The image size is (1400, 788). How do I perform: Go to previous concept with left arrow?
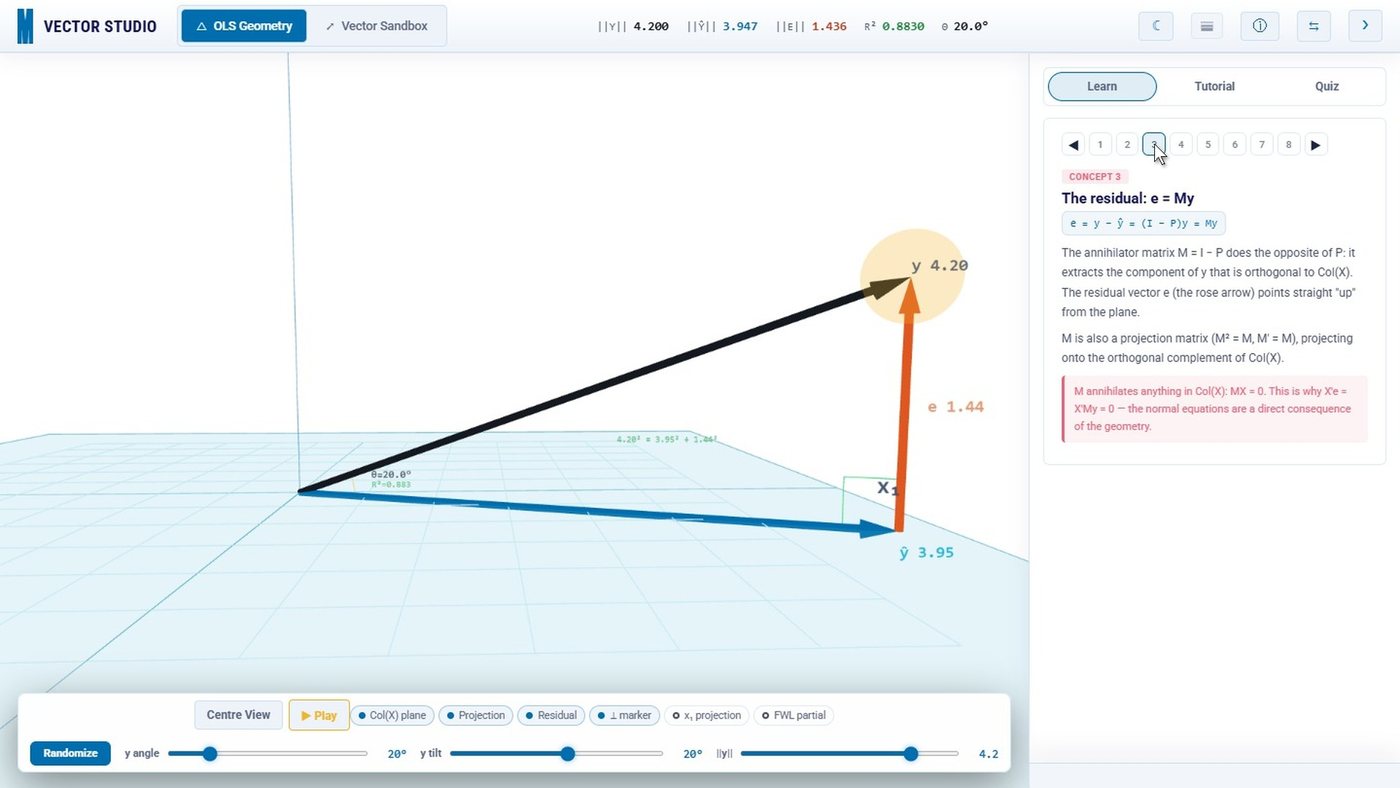pyautogui.click(x=1074, y=145)
